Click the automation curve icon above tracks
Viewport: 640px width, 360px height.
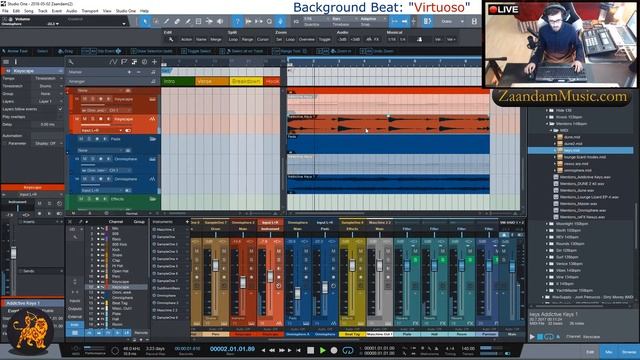point(113,62)
